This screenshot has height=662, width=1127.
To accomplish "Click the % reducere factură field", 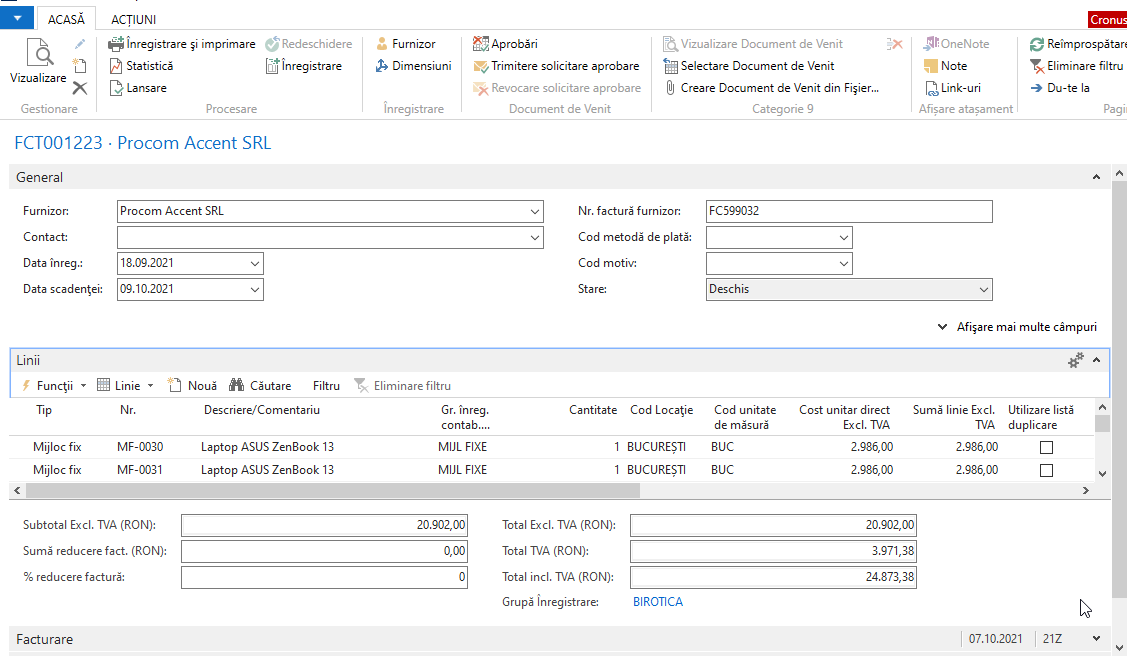I will 324,577.
